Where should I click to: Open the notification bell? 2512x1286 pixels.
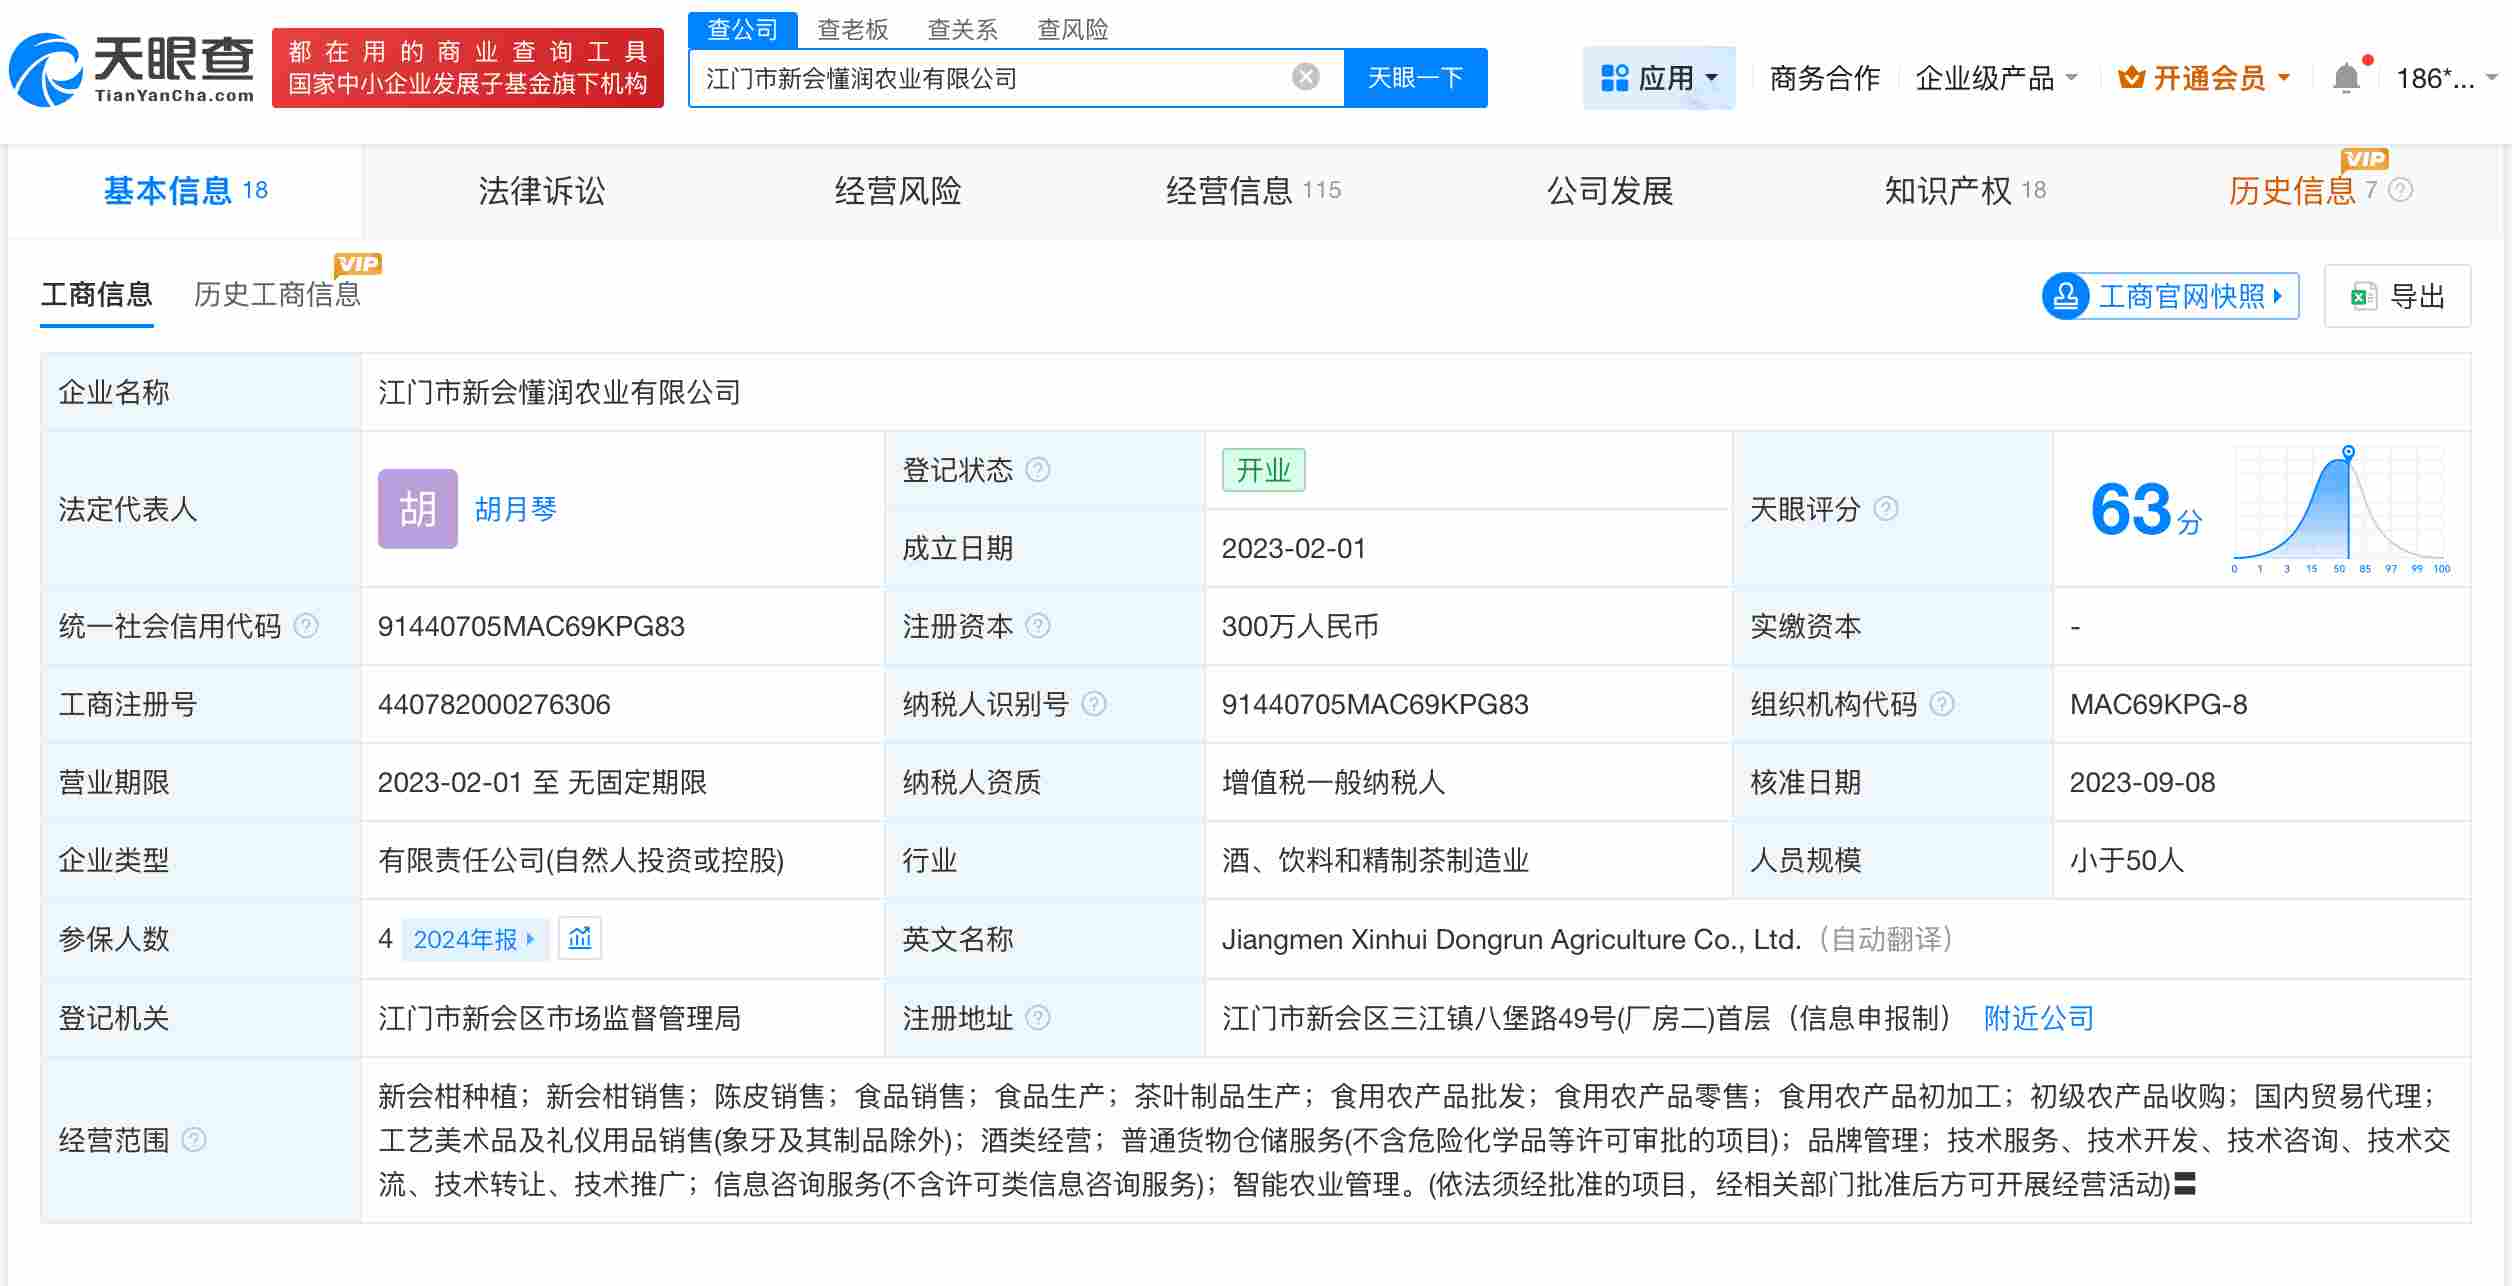tap(2345, 75)
